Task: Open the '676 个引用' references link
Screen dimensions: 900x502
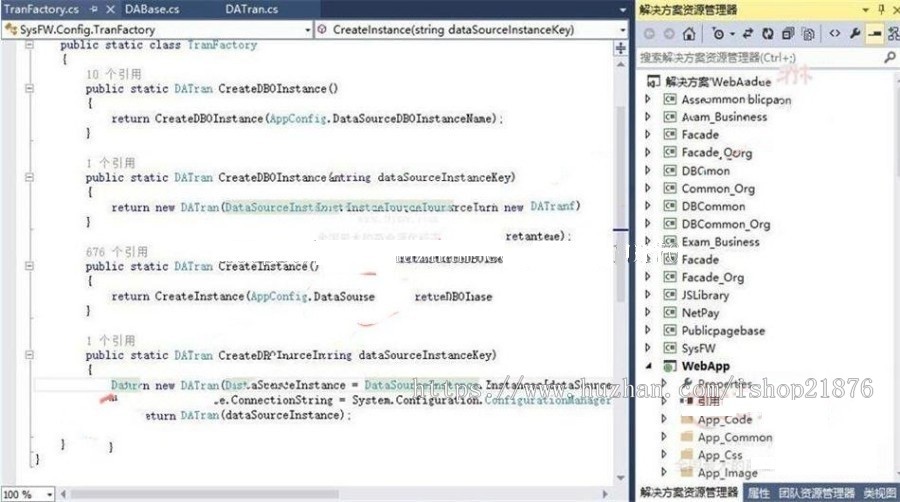Action: 117,252
